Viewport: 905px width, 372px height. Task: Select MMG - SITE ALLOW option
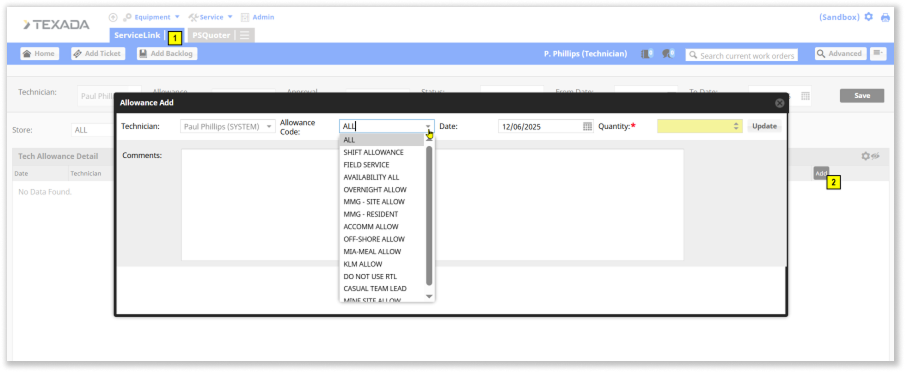(x=382, y=202)
